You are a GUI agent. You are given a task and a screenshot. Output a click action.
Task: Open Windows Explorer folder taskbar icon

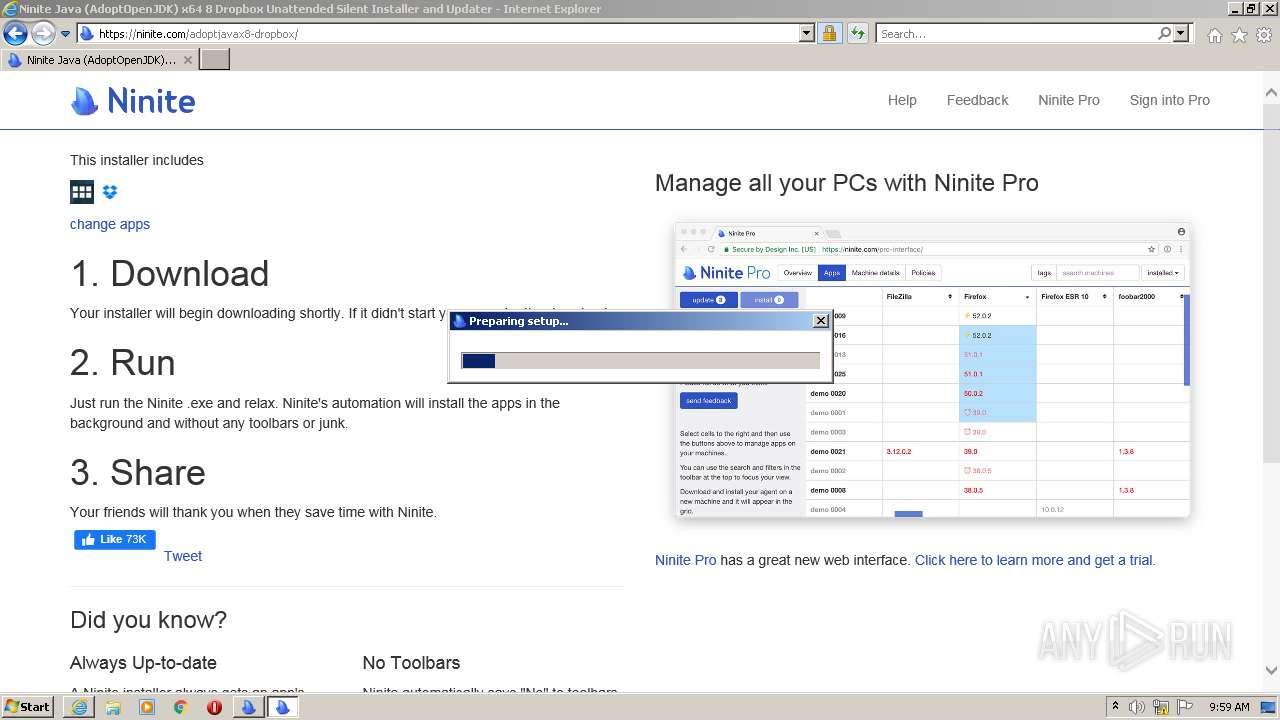point(113,707)
